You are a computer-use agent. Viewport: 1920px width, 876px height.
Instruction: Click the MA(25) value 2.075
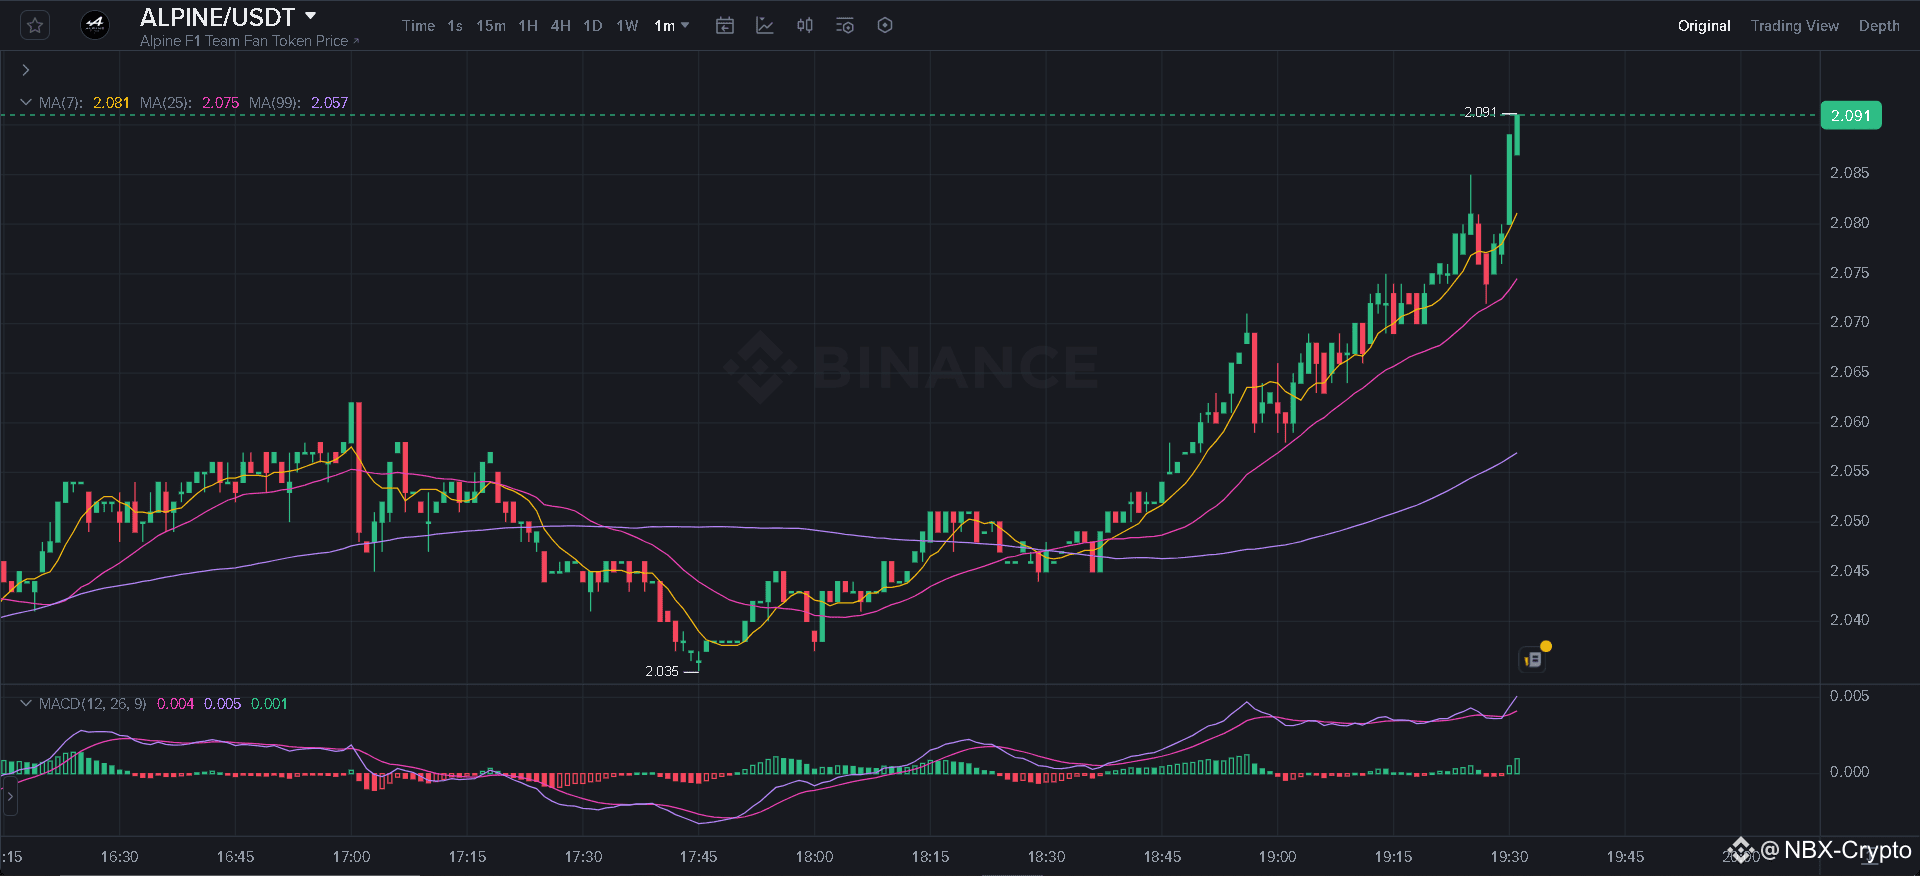point(220,103)
